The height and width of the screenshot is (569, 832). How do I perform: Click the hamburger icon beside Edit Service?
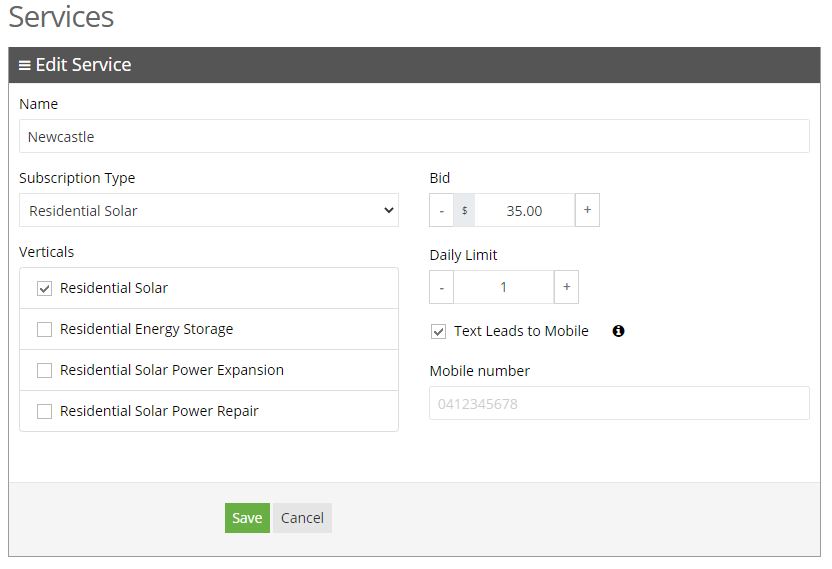pos(24,65)
